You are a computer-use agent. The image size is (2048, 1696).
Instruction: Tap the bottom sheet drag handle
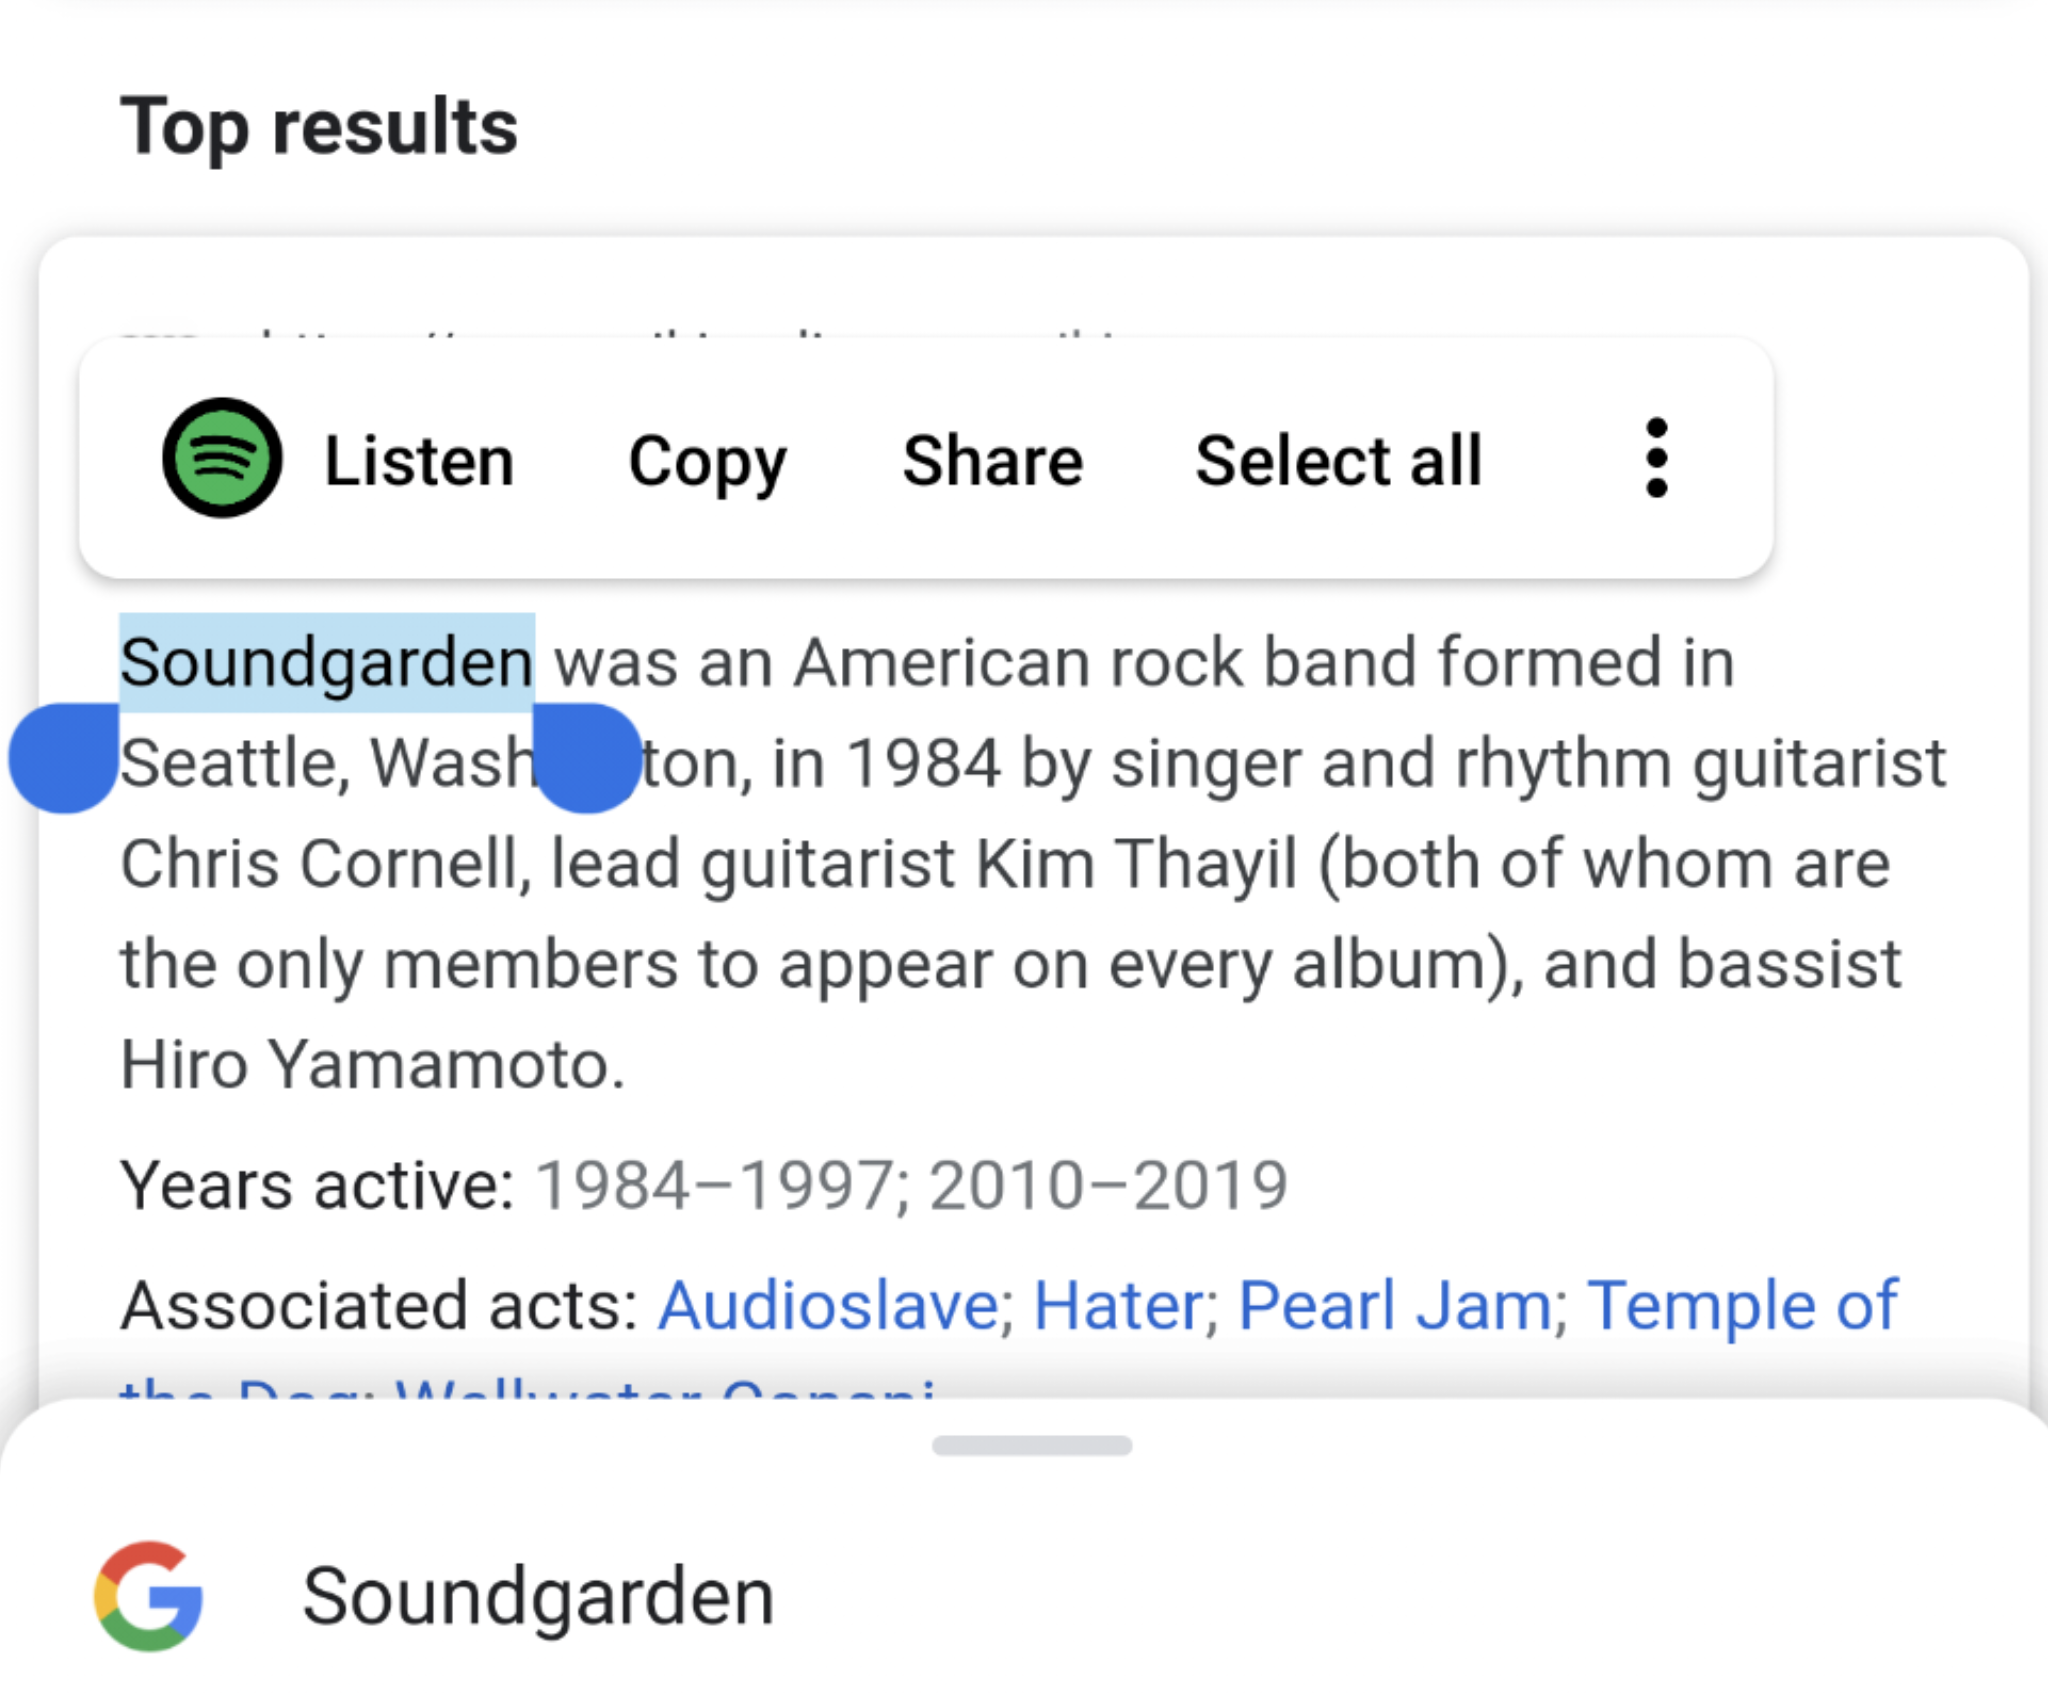click(x=1031, y=1445)
